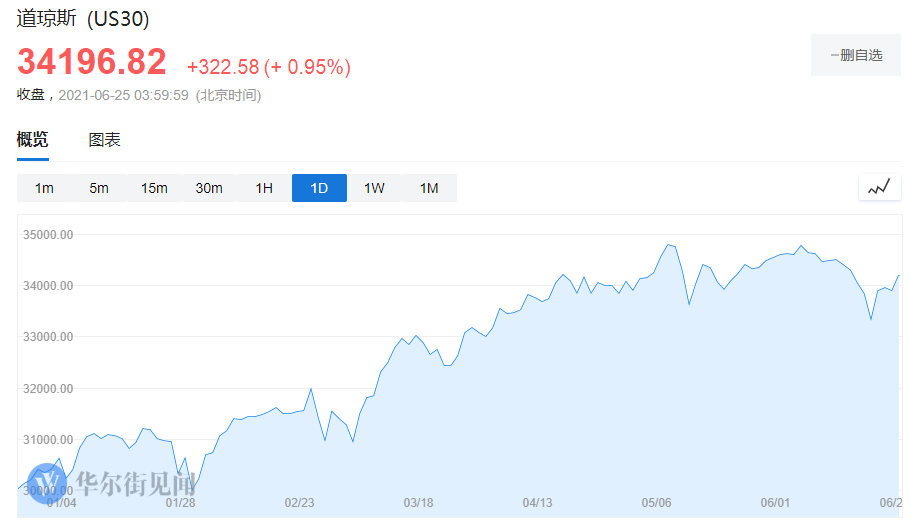Click the 道琼斯 (US30) title
Image resolution: width=911 pixels, height=525 pixels.
[x=83, y=19]
